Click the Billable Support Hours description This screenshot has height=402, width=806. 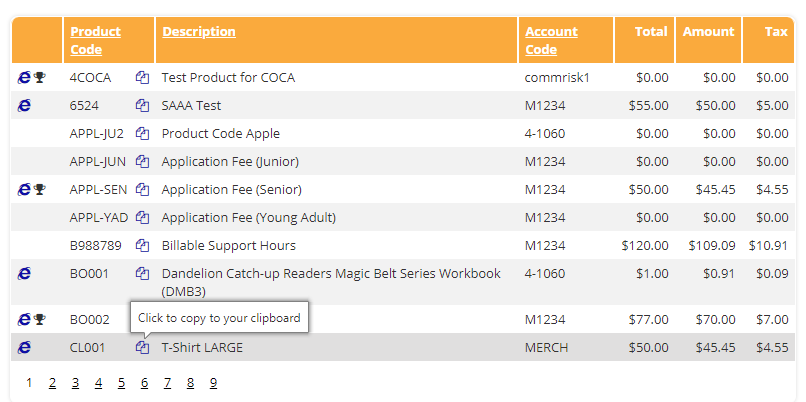(228, 246)
